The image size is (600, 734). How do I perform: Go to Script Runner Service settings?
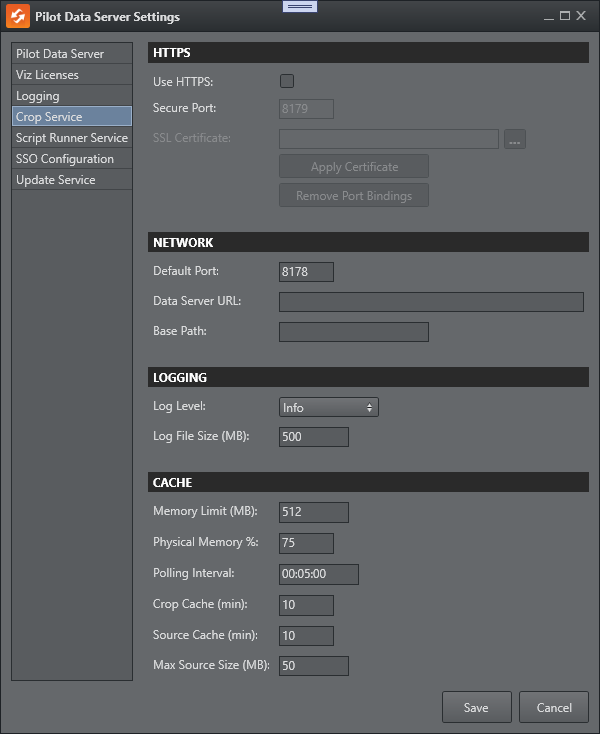[x=71, y=138]
